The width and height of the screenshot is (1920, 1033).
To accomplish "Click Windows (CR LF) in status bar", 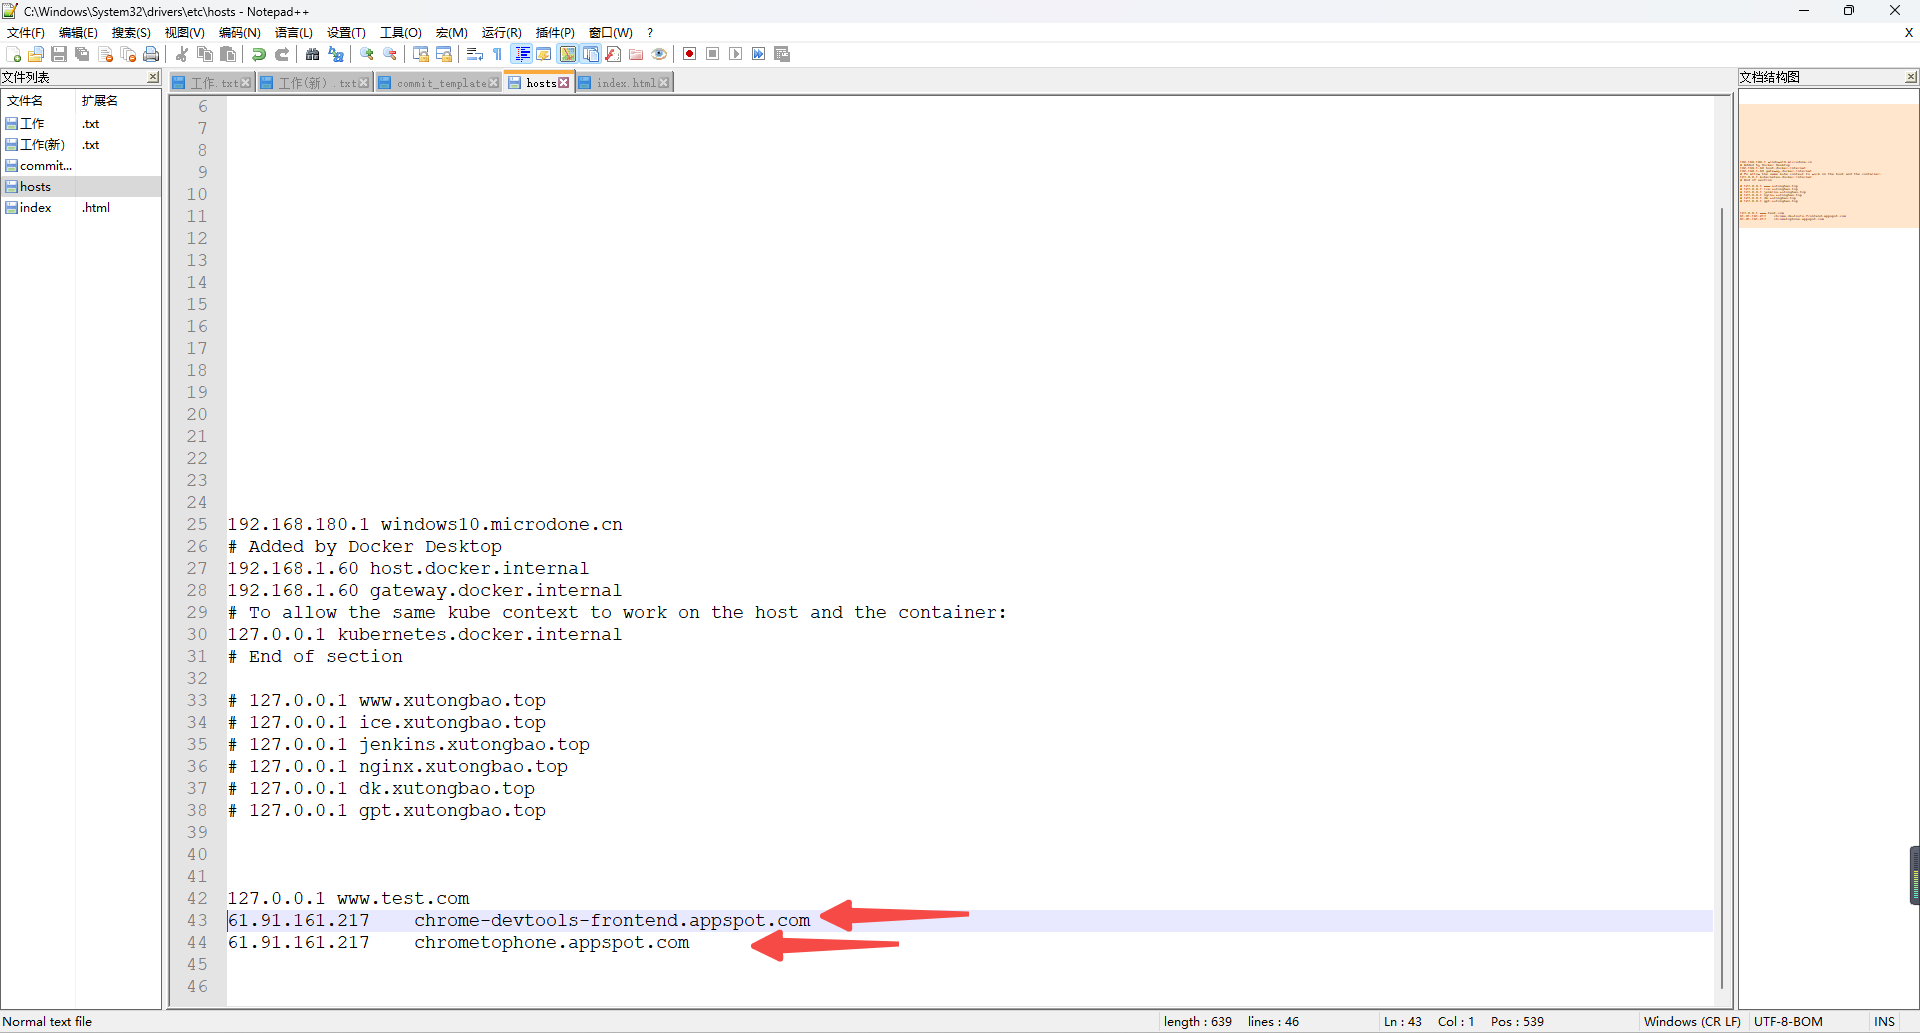I will coord(1692,1022).
